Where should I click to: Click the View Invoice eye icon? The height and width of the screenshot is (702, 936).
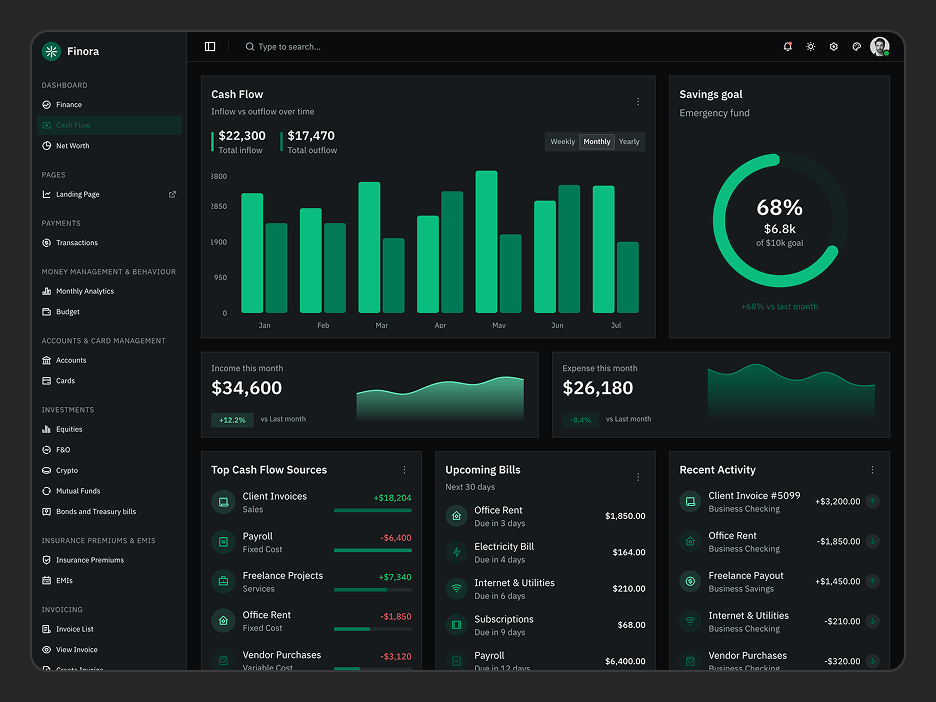coord(47,649)
